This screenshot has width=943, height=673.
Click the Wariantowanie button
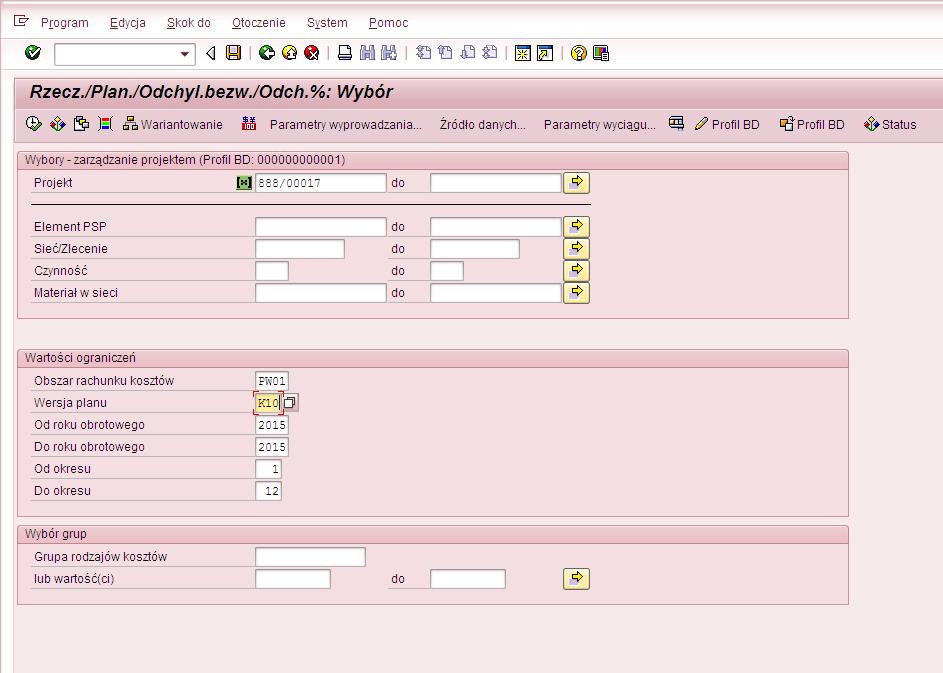[x=173, y=124]
